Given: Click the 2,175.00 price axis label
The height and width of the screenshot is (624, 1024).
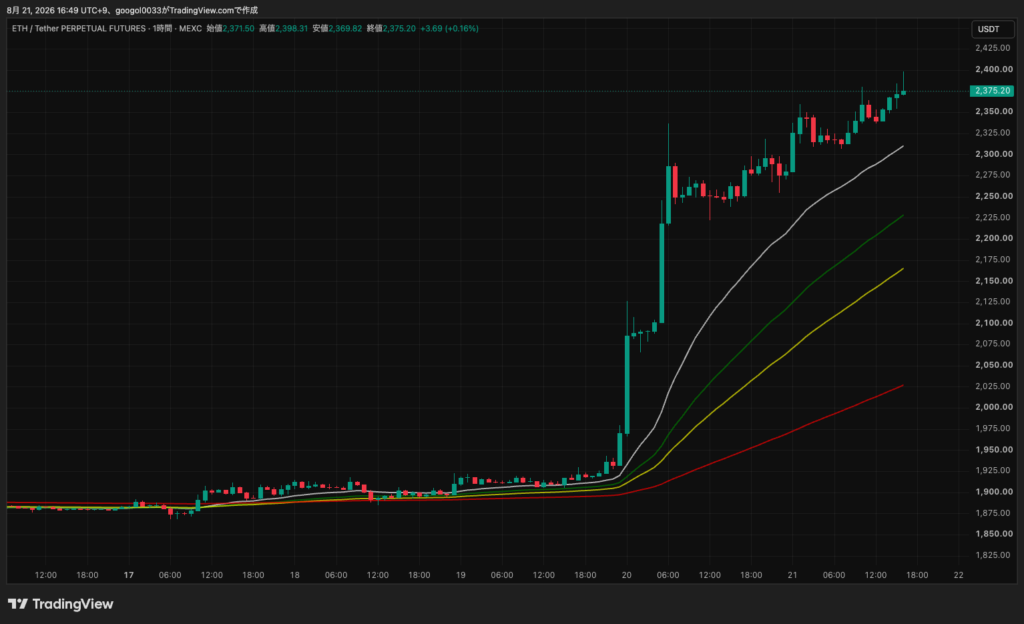Looking at the screenshot, I should (x=993, y=259).
